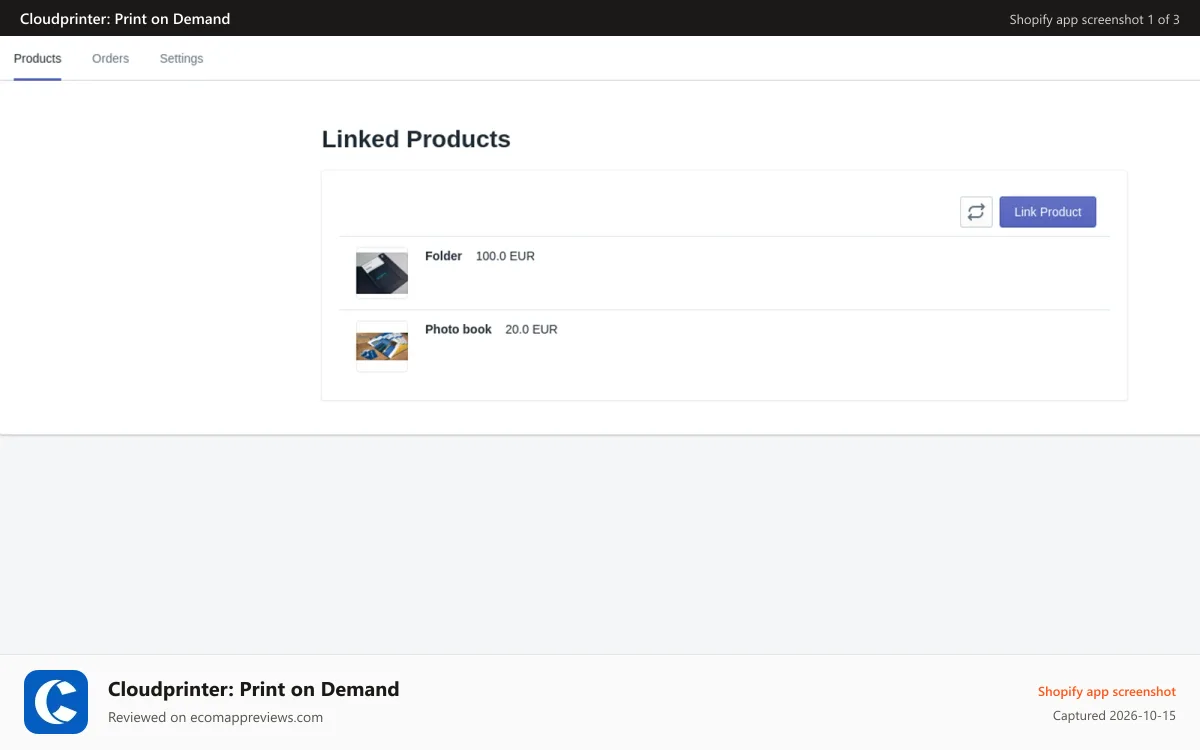The width and height of the screenshot is (1200, 750).
Task: Click the Linked Products heading
Action: coord(416,139)
